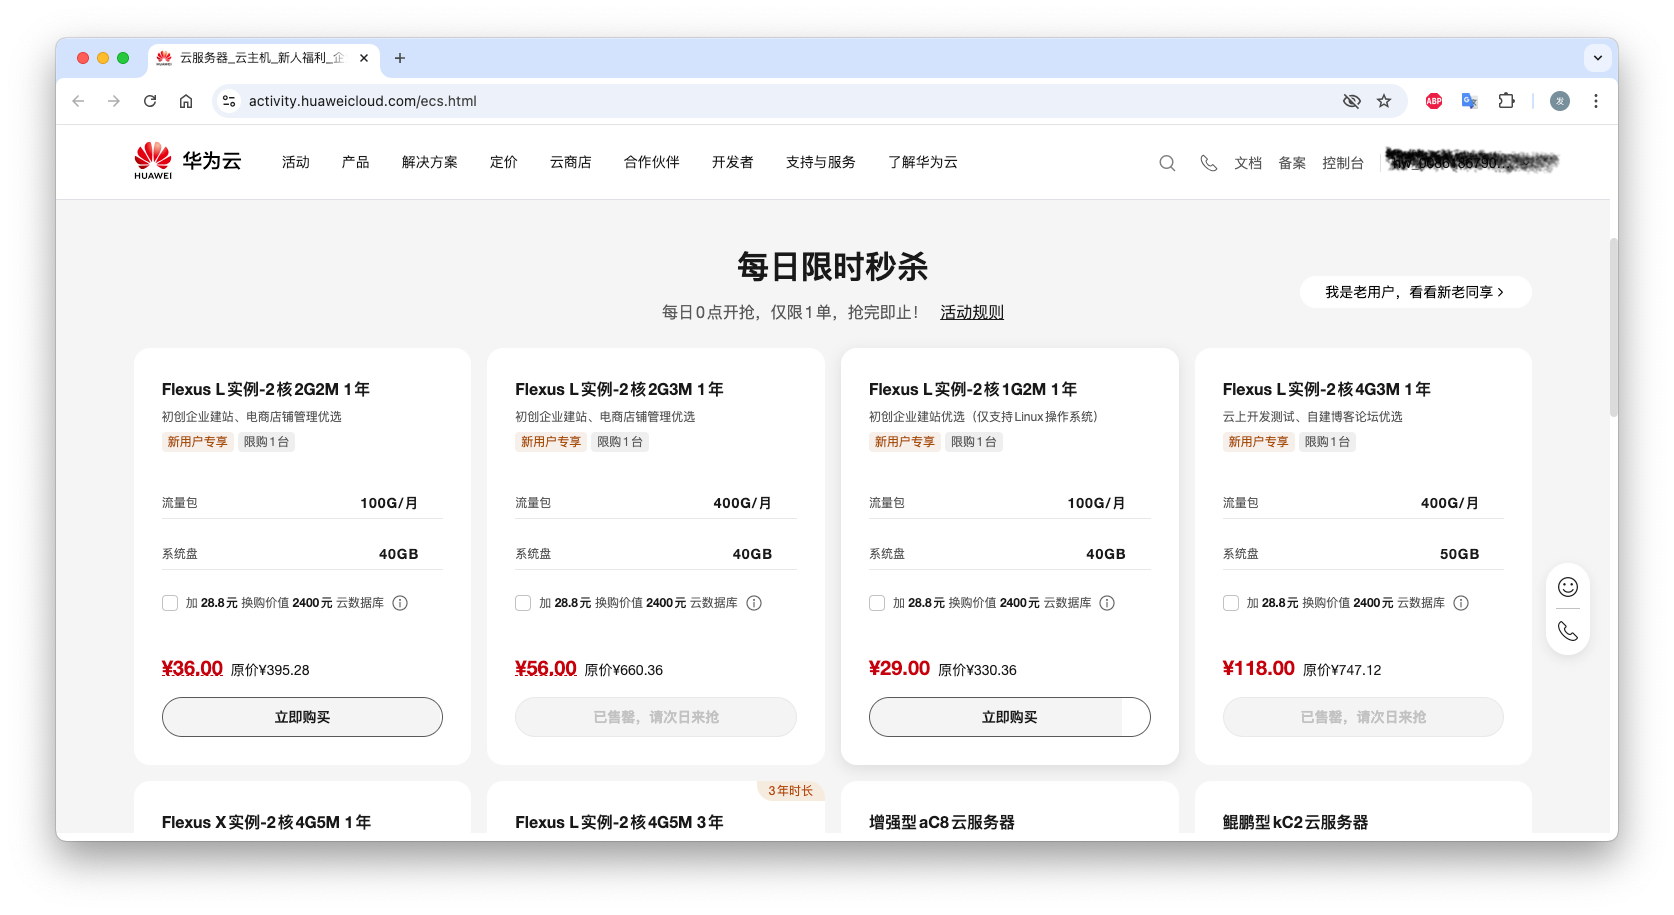Image resolution: width=1674 pixels, height=915 pixels.
Task: Click 立即购买 for the ¥36.00 plan
Action: 302,717
